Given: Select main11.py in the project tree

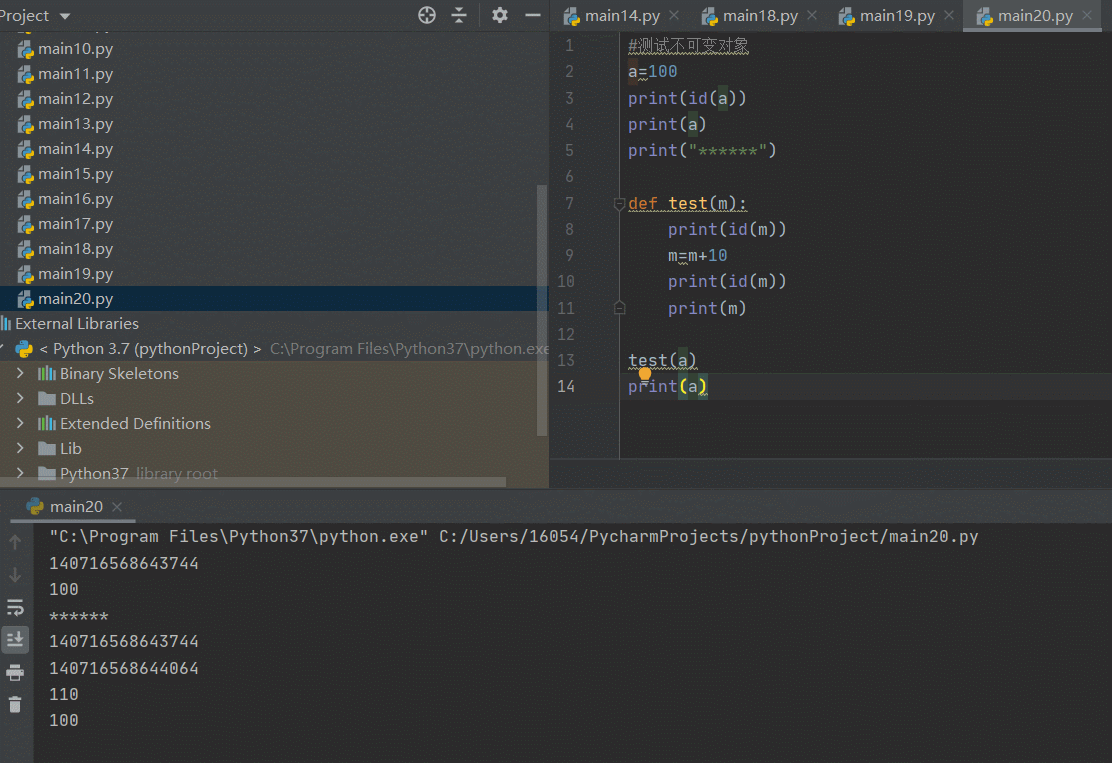Looking at the screenshot, I should (75, 74).
